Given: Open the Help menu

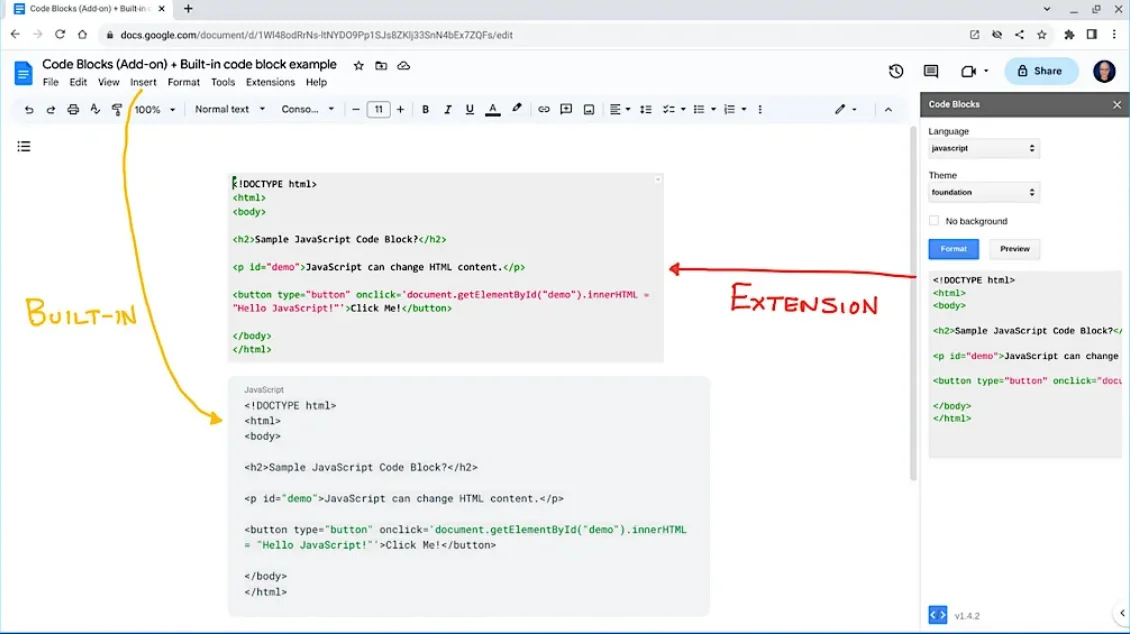Looking at the screenshot, I should click(x=316, y=82).
